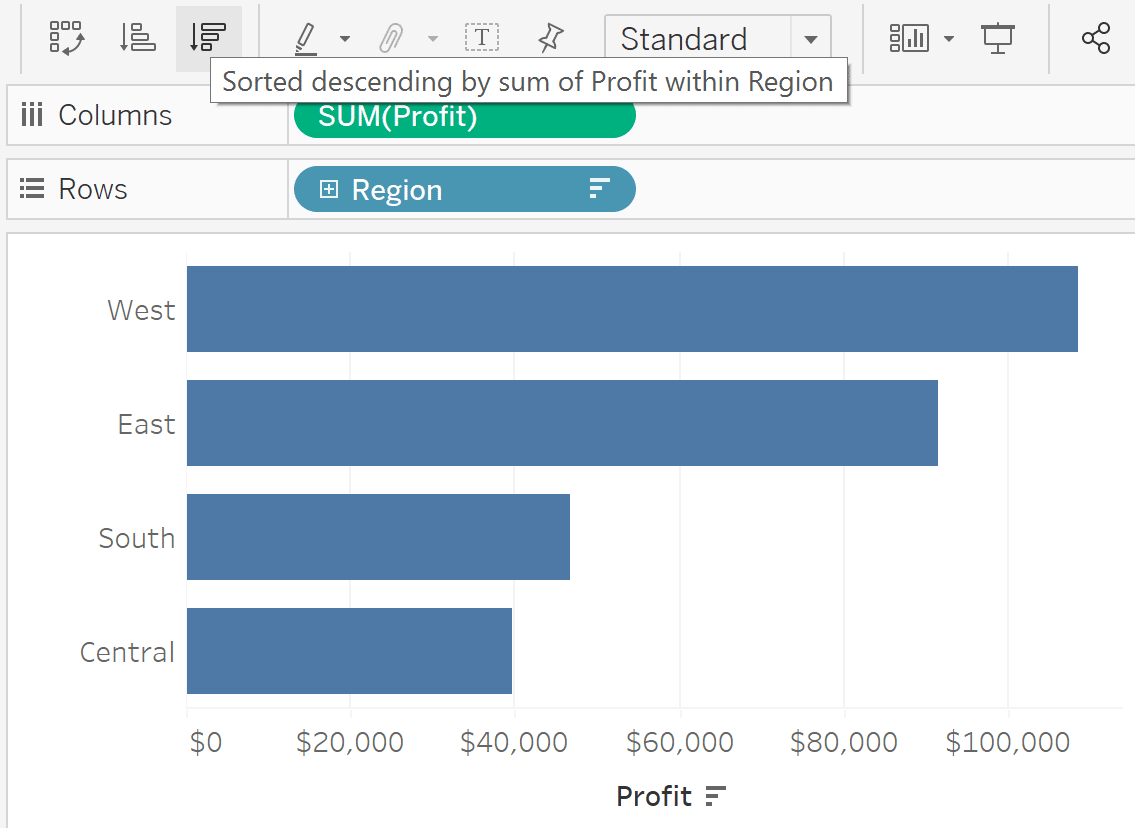Click the sort icon next to Profit axis
The height and width of the screenshot is (828, 1135).
715,796
